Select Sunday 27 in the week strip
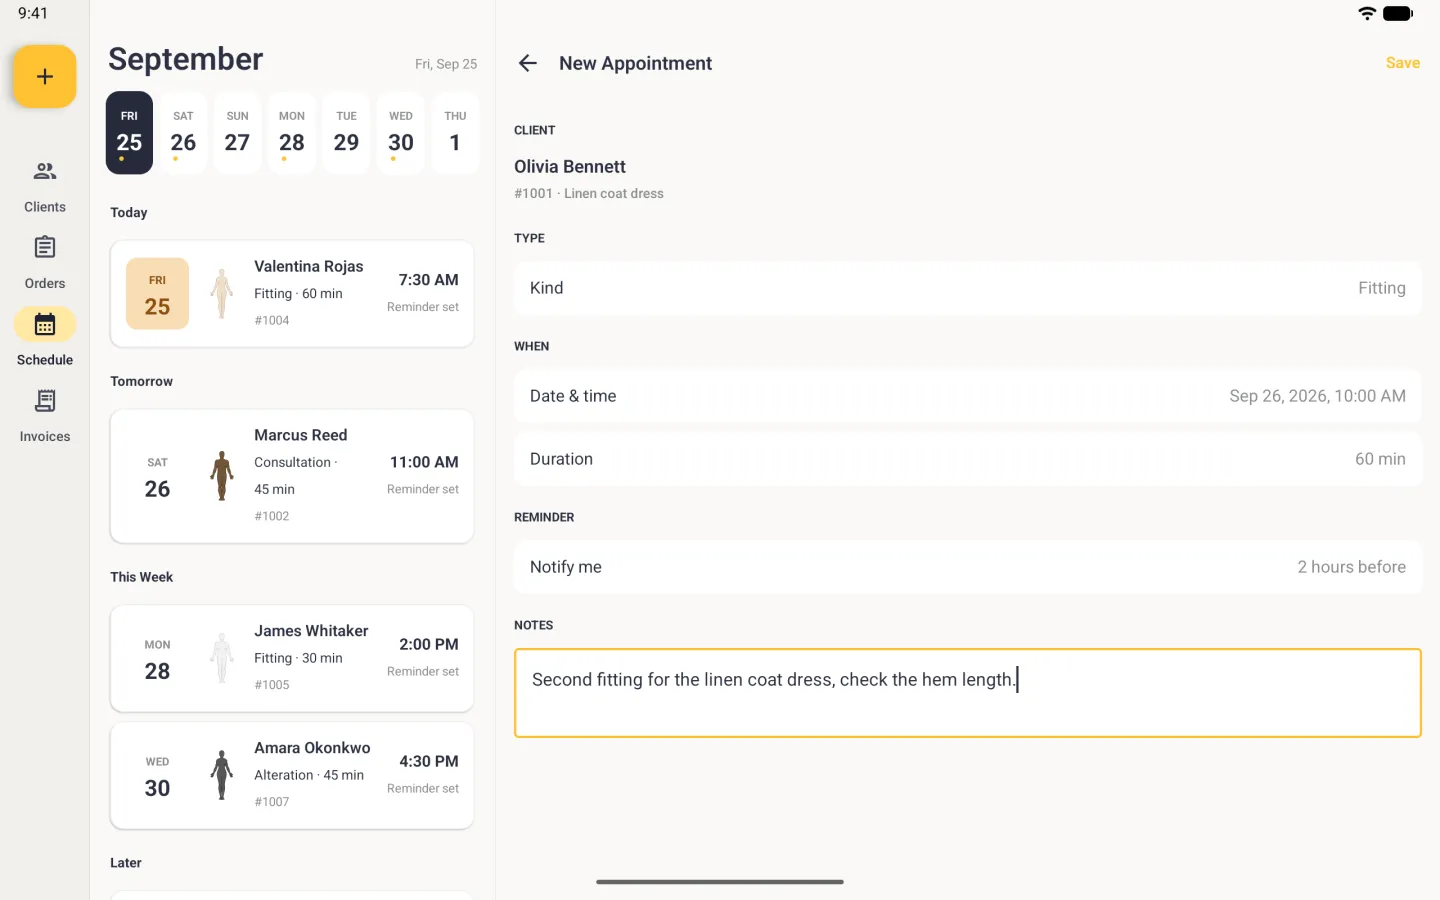The height and width of the screenshot is (900, 1440). point(237,133)
